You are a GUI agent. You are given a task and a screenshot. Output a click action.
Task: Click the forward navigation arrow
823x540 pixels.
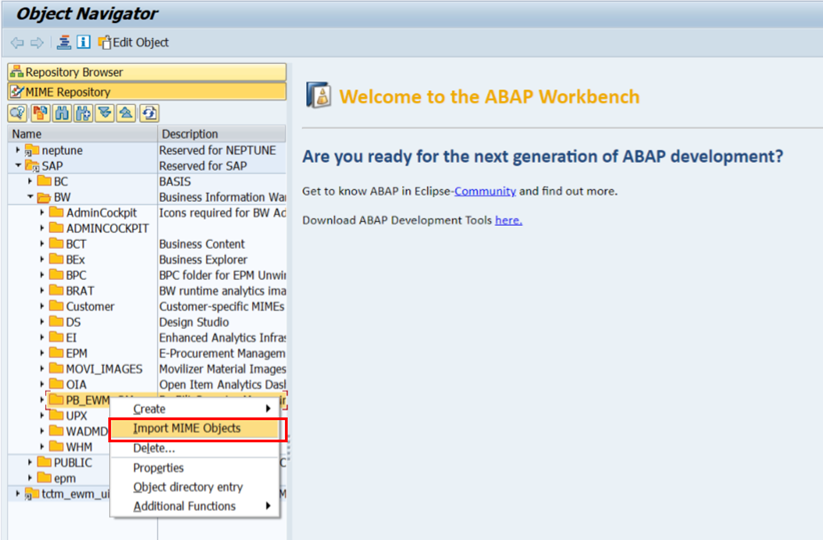(37, 42)
